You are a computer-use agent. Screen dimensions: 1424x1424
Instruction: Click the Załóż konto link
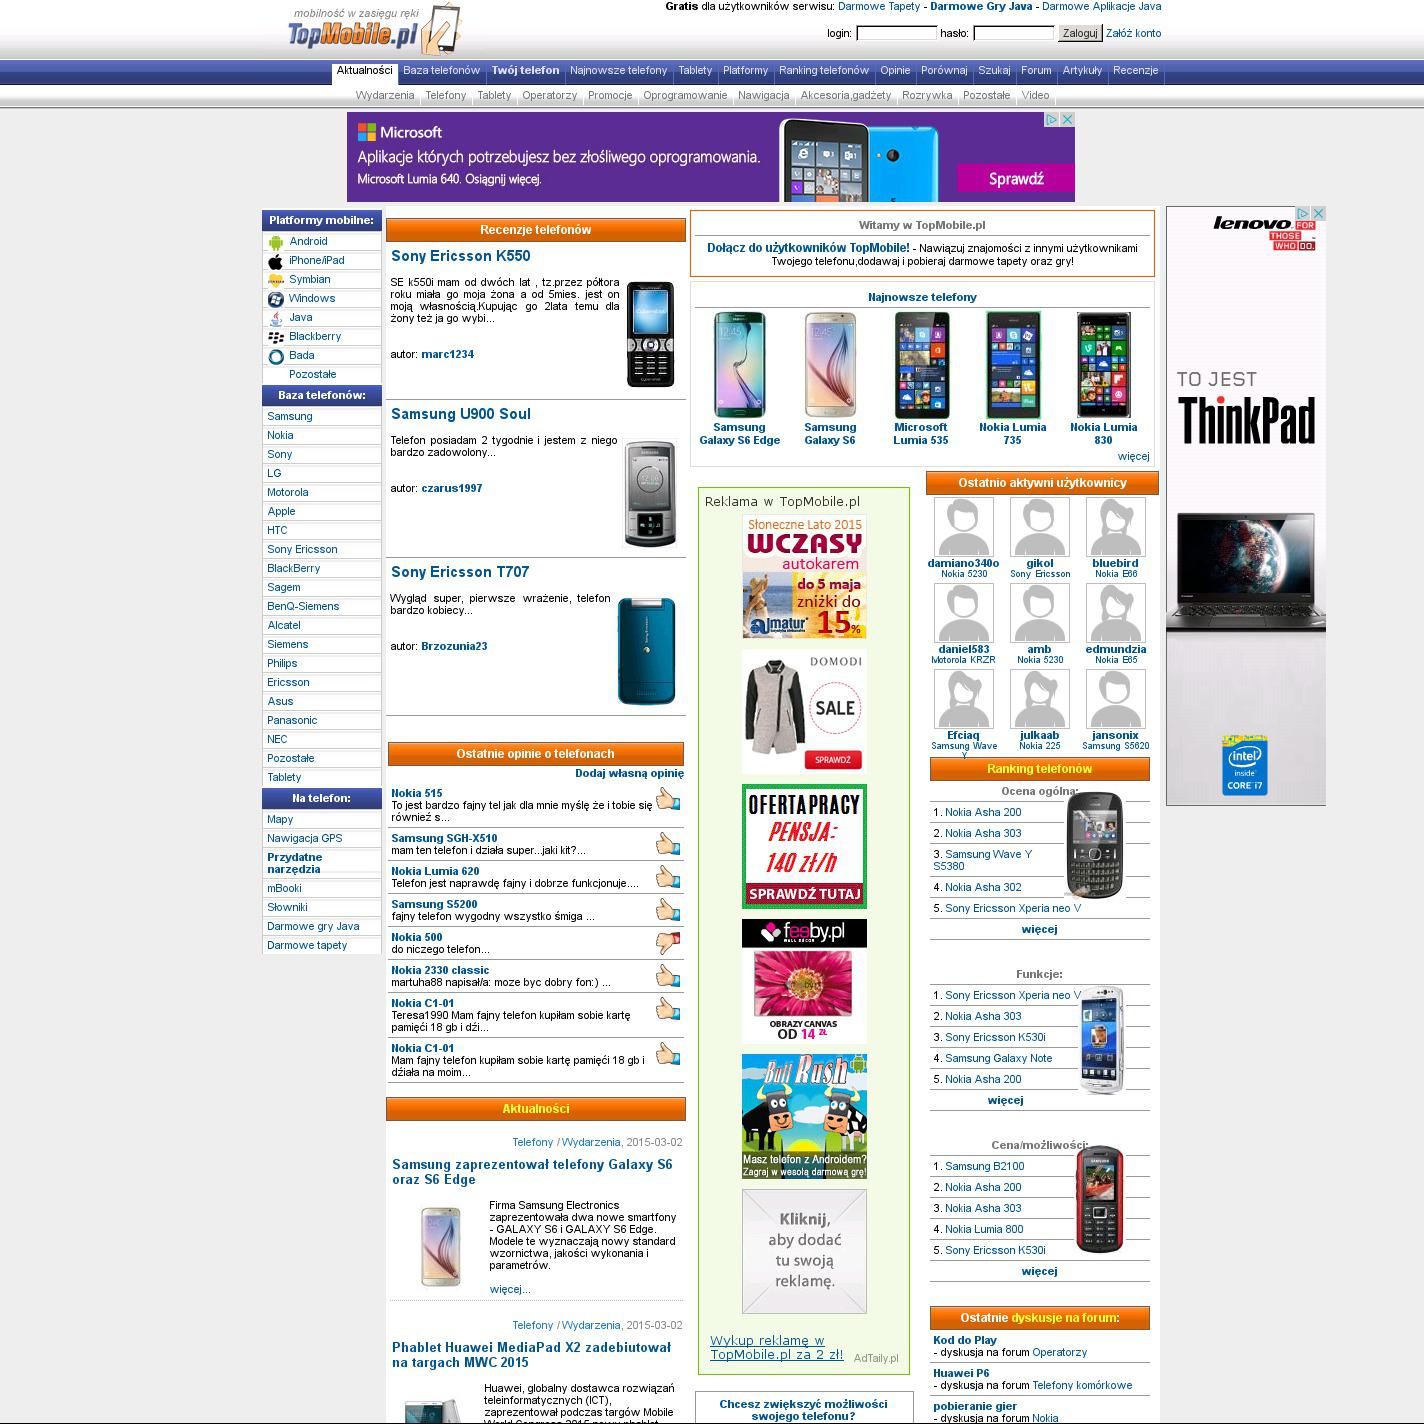(1133, 33)
